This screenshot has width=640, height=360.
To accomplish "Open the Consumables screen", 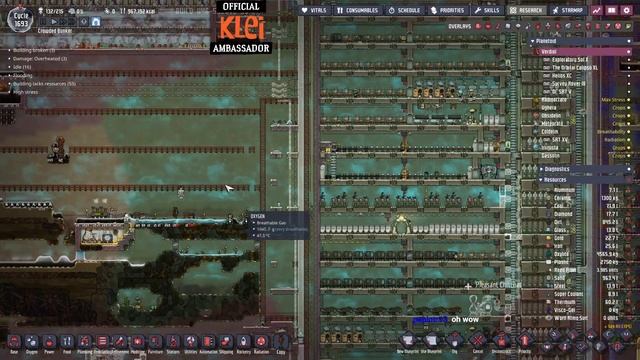I will [358, 10].
